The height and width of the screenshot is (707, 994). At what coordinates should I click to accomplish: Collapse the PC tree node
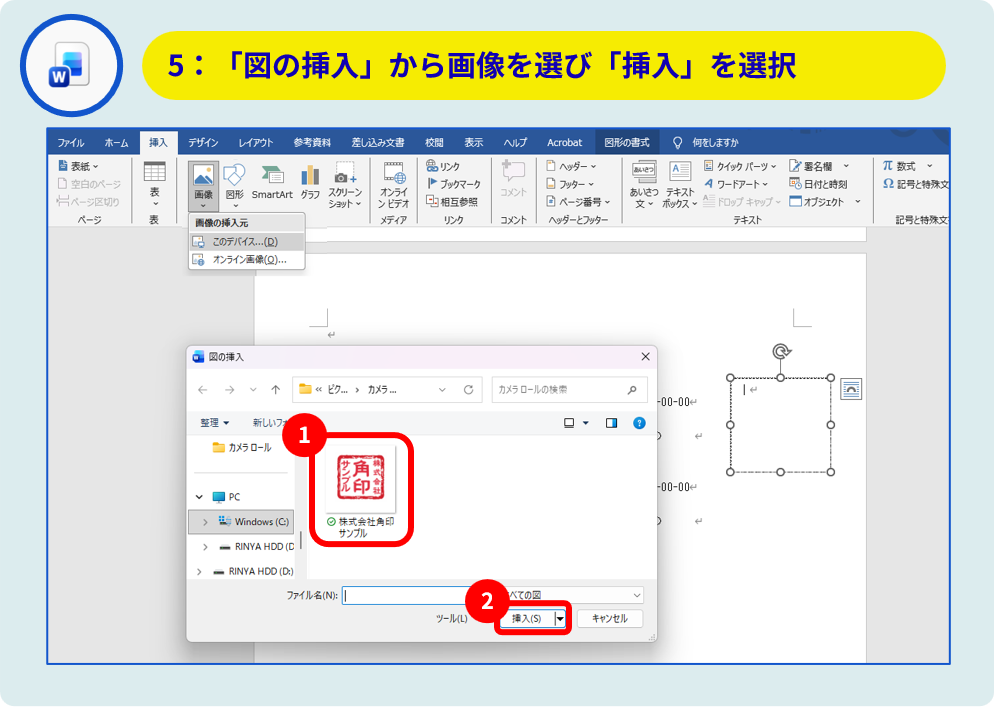click(200, 497)
